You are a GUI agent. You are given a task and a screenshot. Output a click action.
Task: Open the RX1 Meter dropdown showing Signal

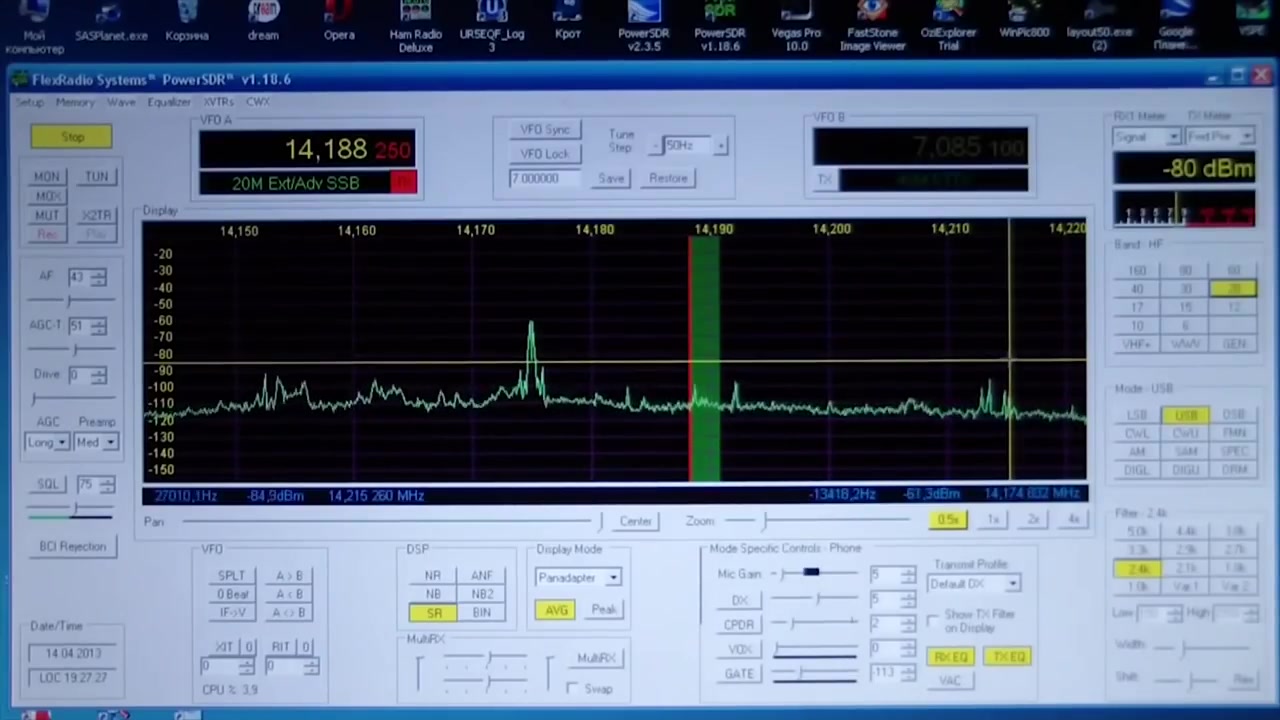point(1148,137)
